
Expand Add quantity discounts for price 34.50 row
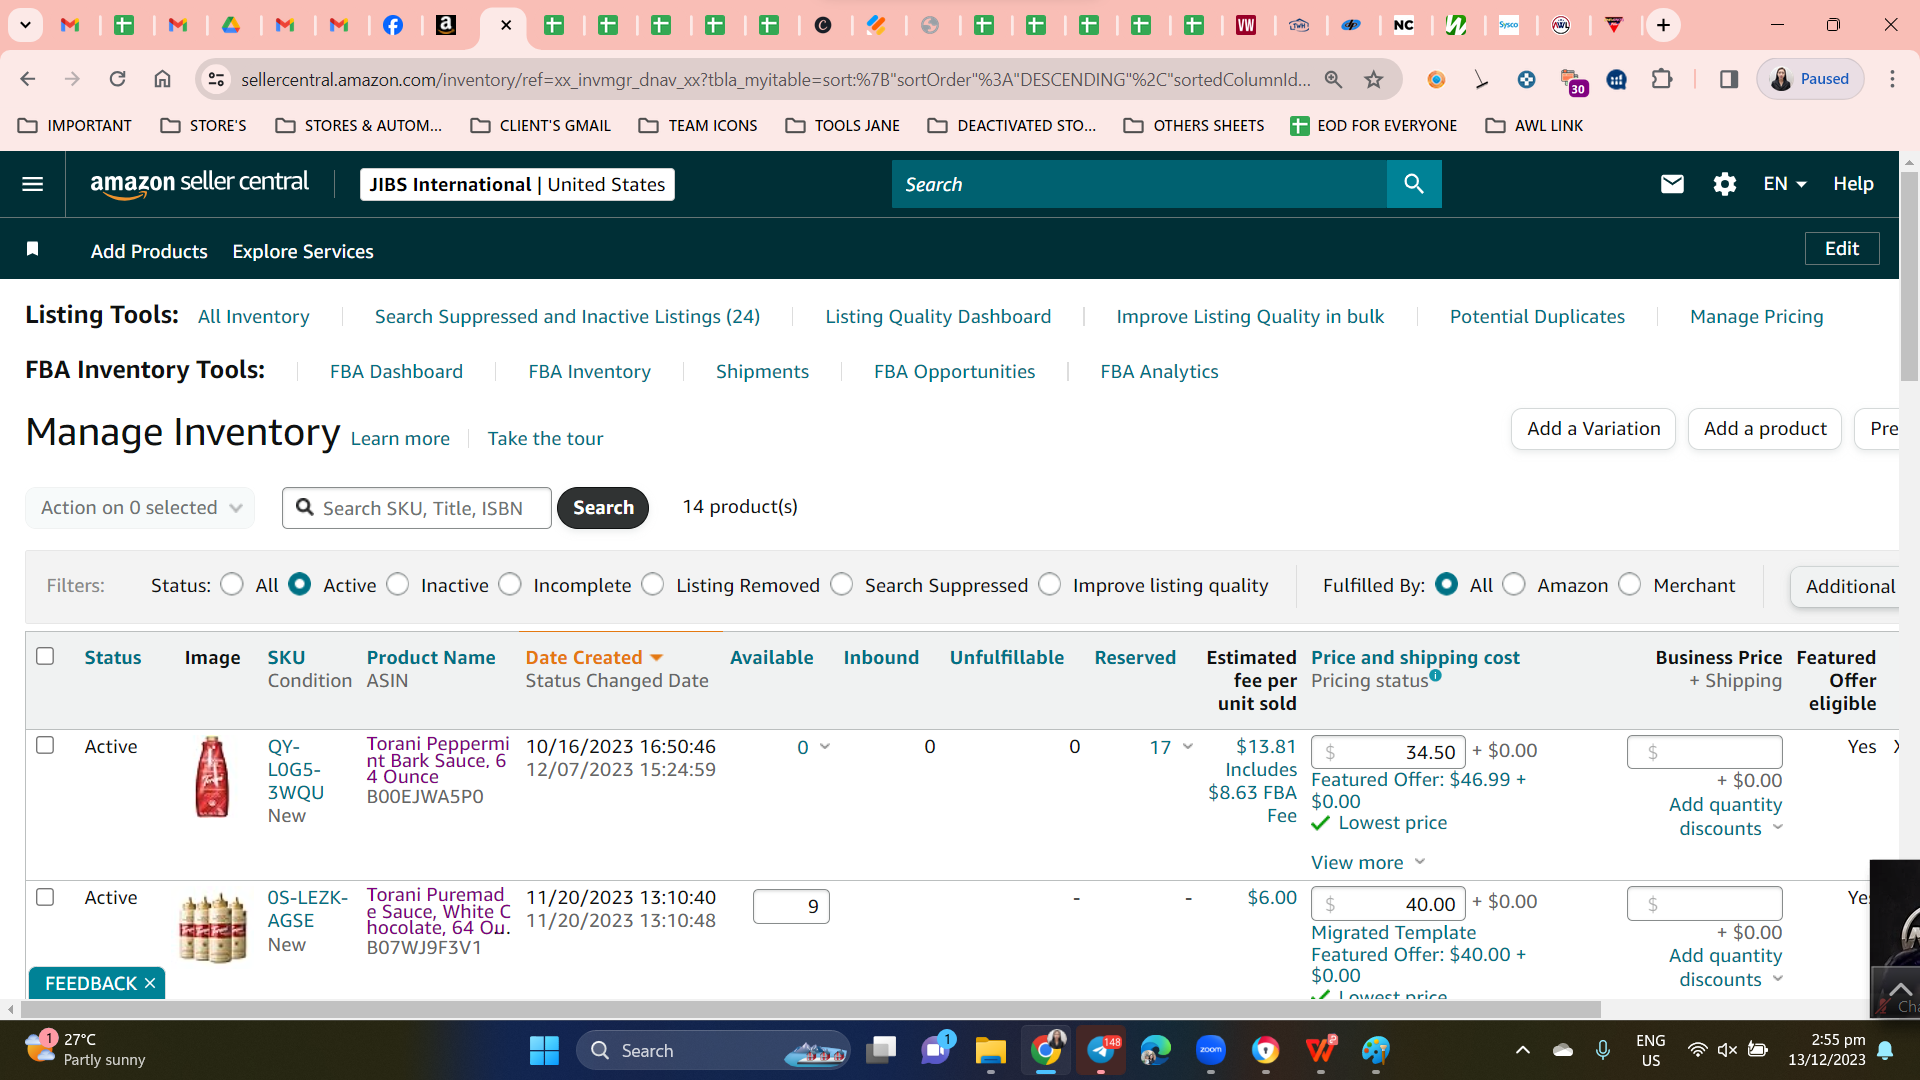click(x=1726, y=817)
